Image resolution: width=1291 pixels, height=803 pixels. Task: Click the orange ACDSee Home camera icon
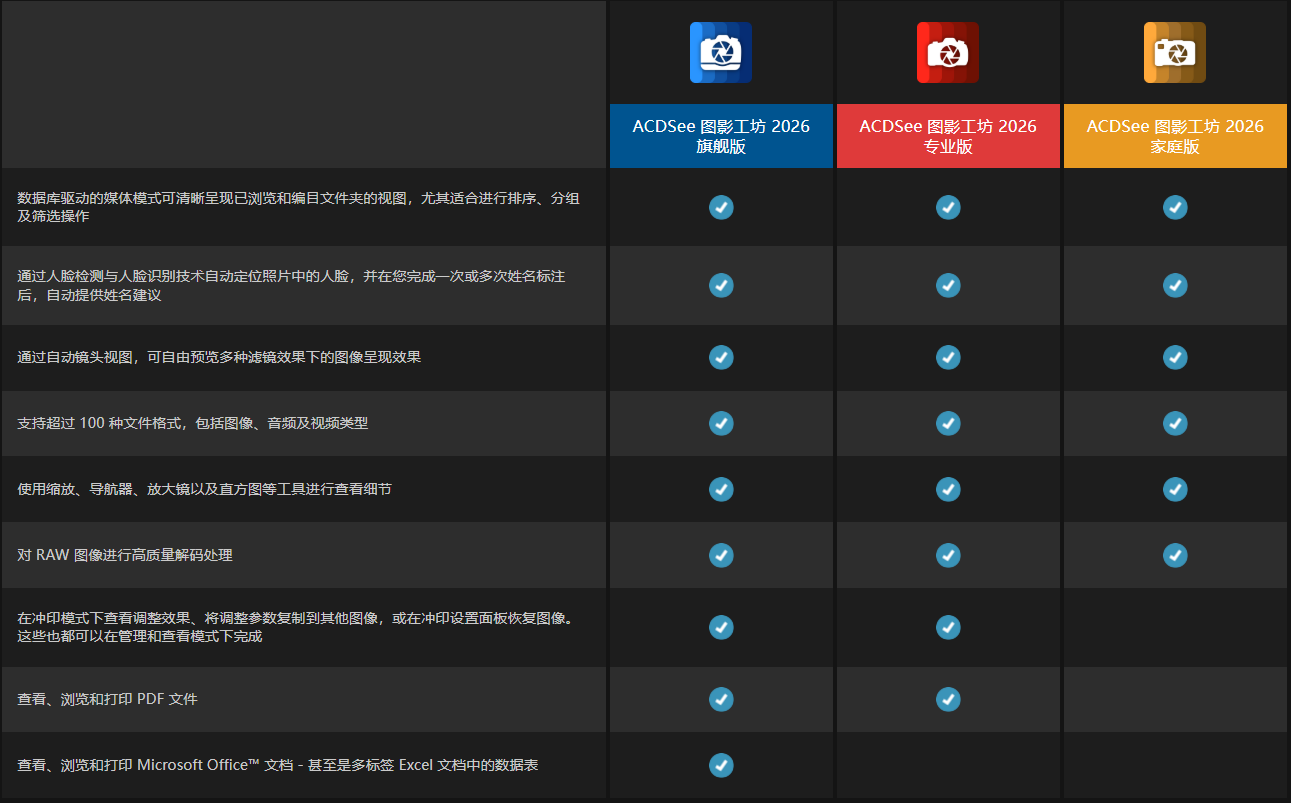(1174, 52)
